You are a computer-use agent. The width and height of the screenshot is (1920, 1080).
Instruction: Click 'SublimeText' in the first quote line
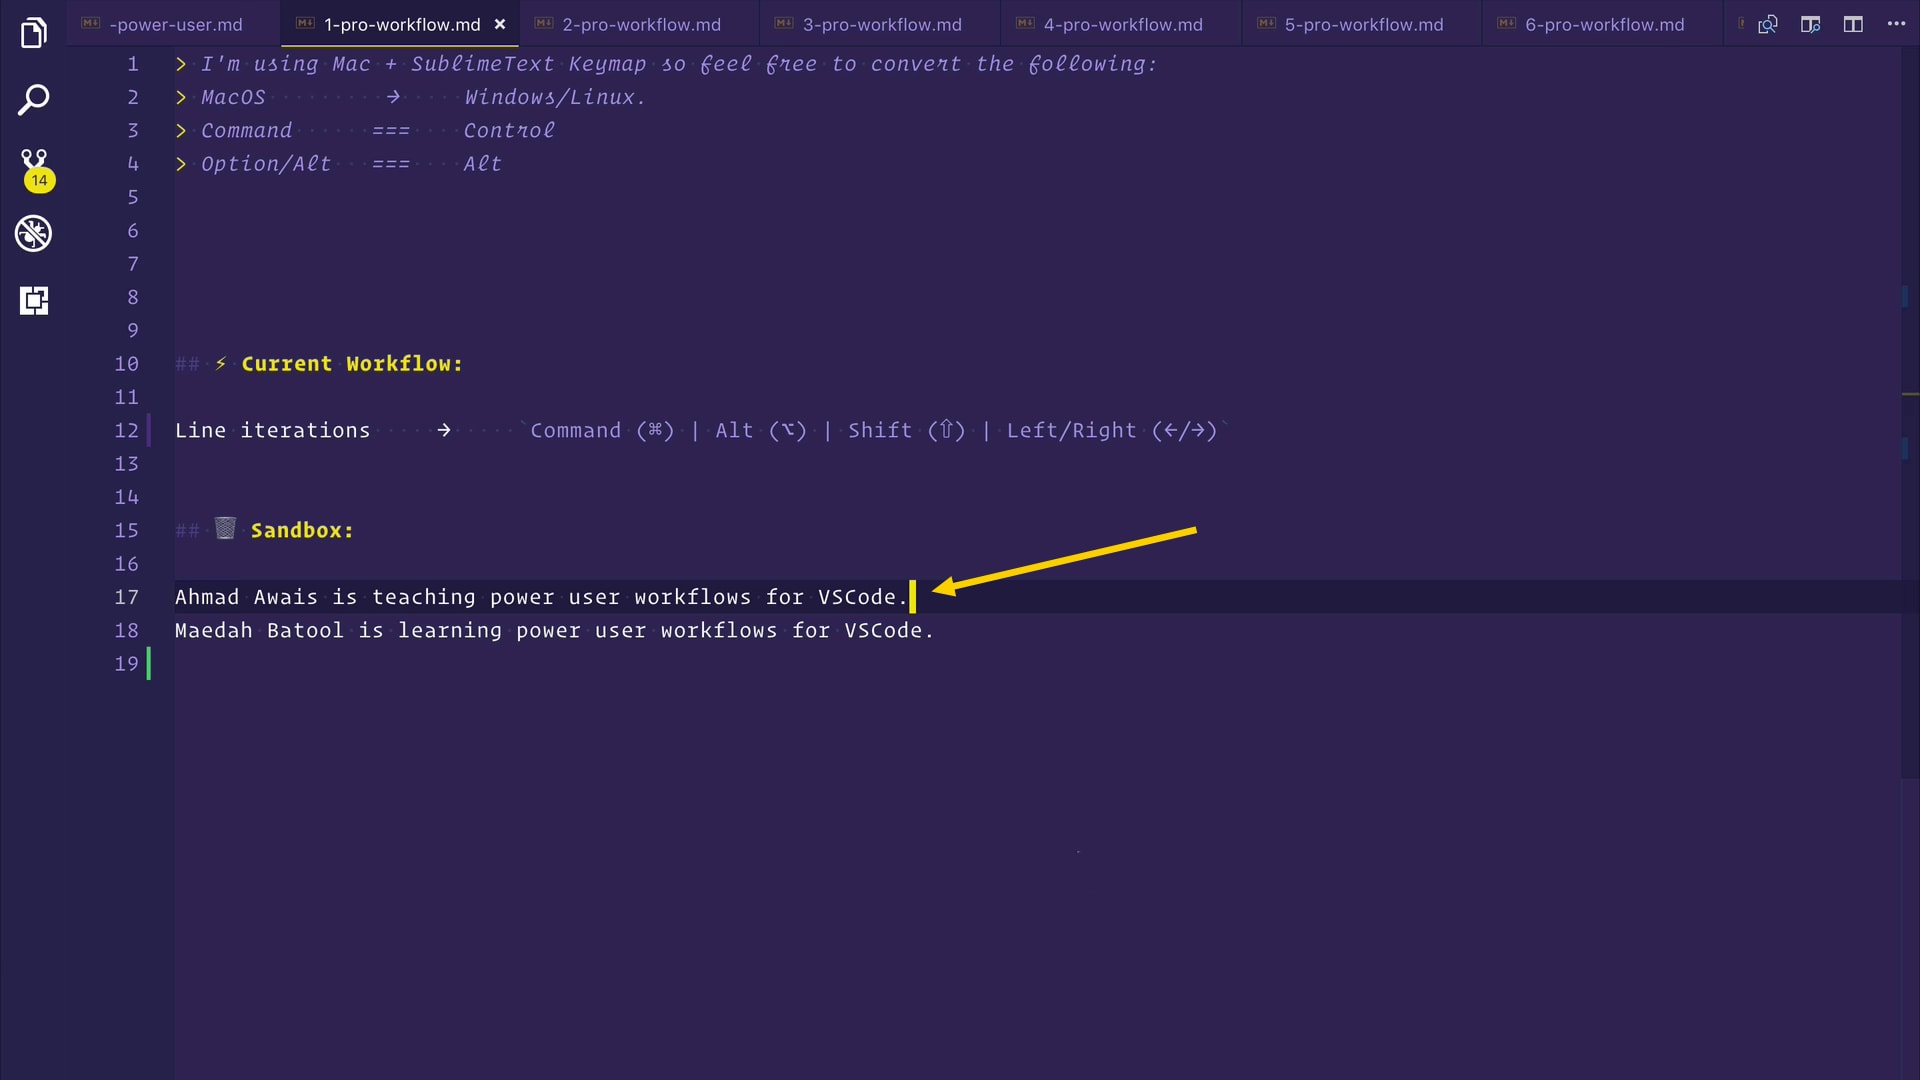pos(482,64)
